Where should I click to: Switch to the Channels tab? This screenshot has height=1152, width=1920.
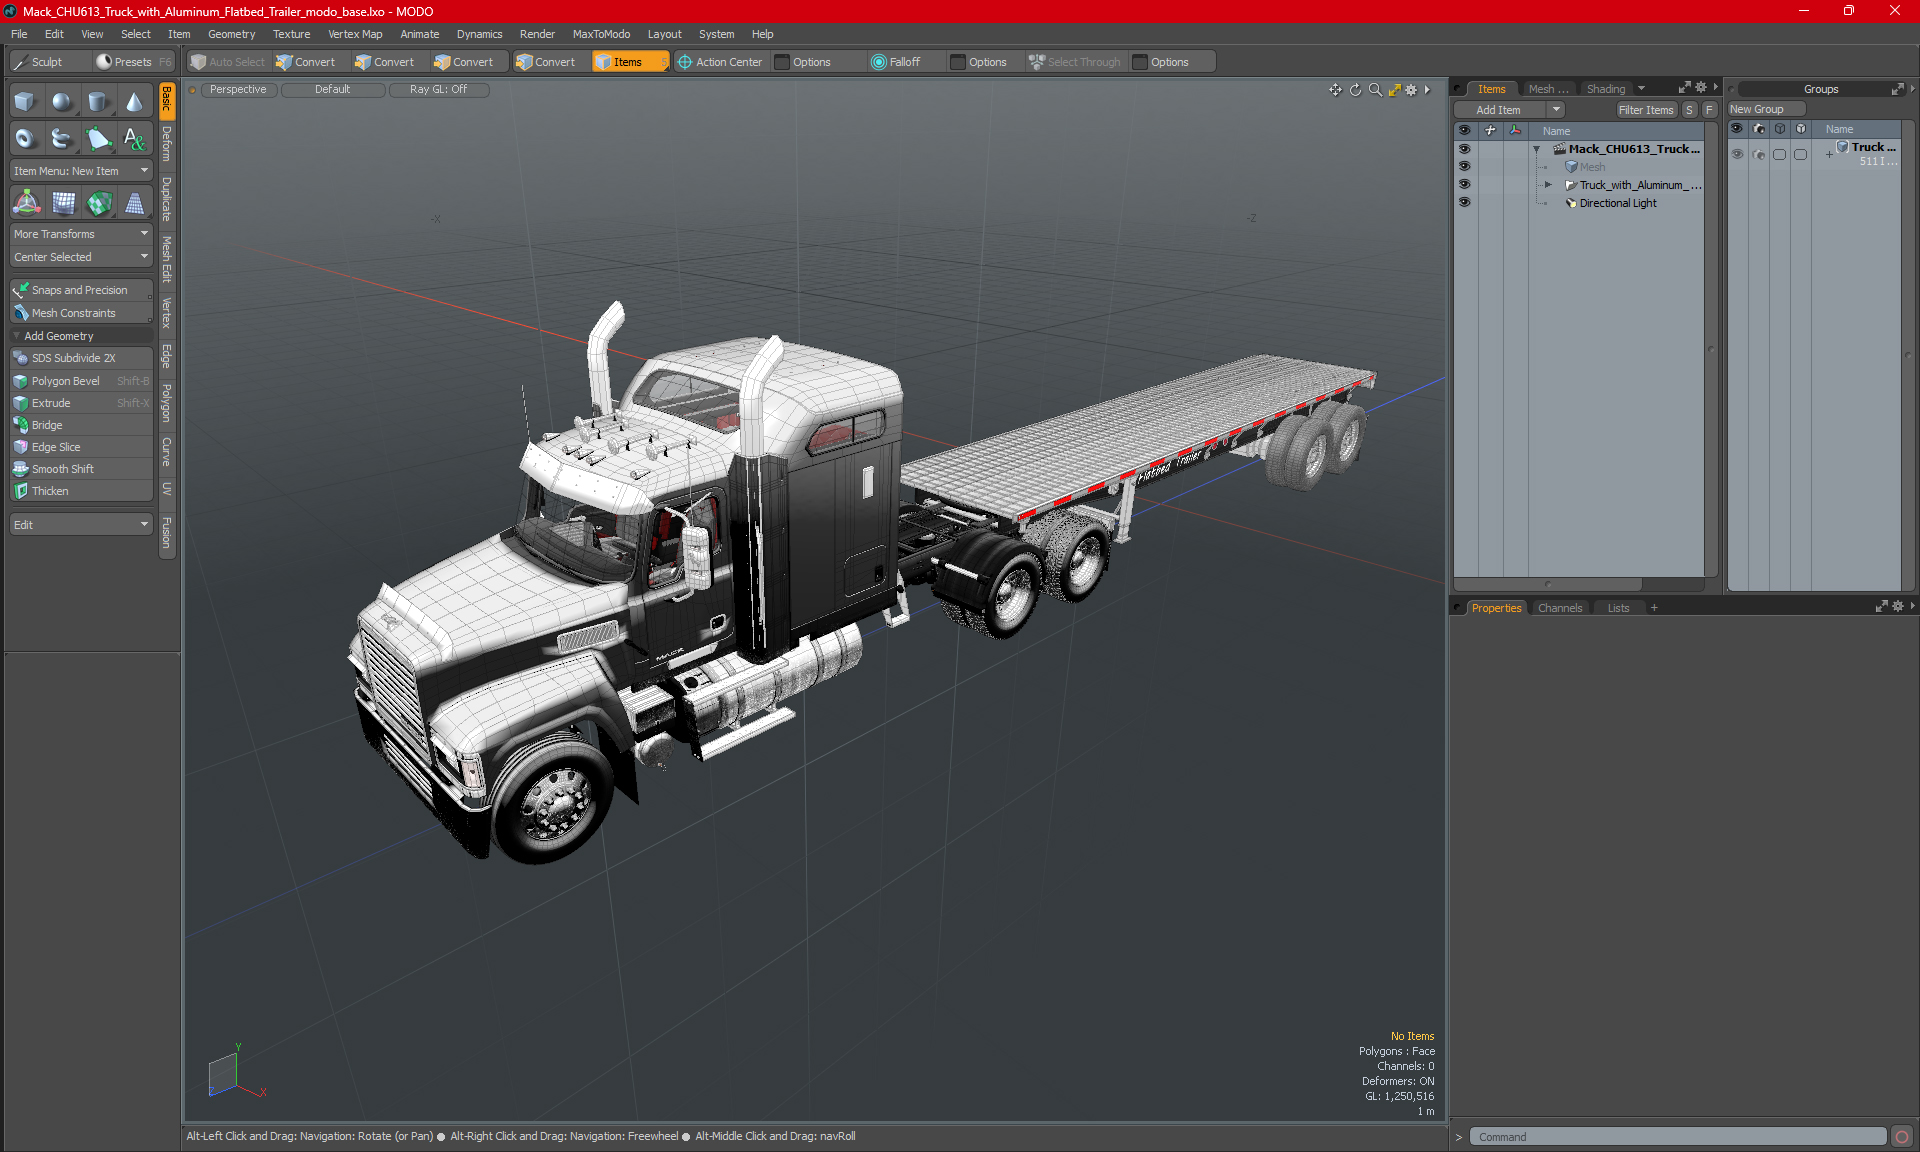click(1559, 608)
